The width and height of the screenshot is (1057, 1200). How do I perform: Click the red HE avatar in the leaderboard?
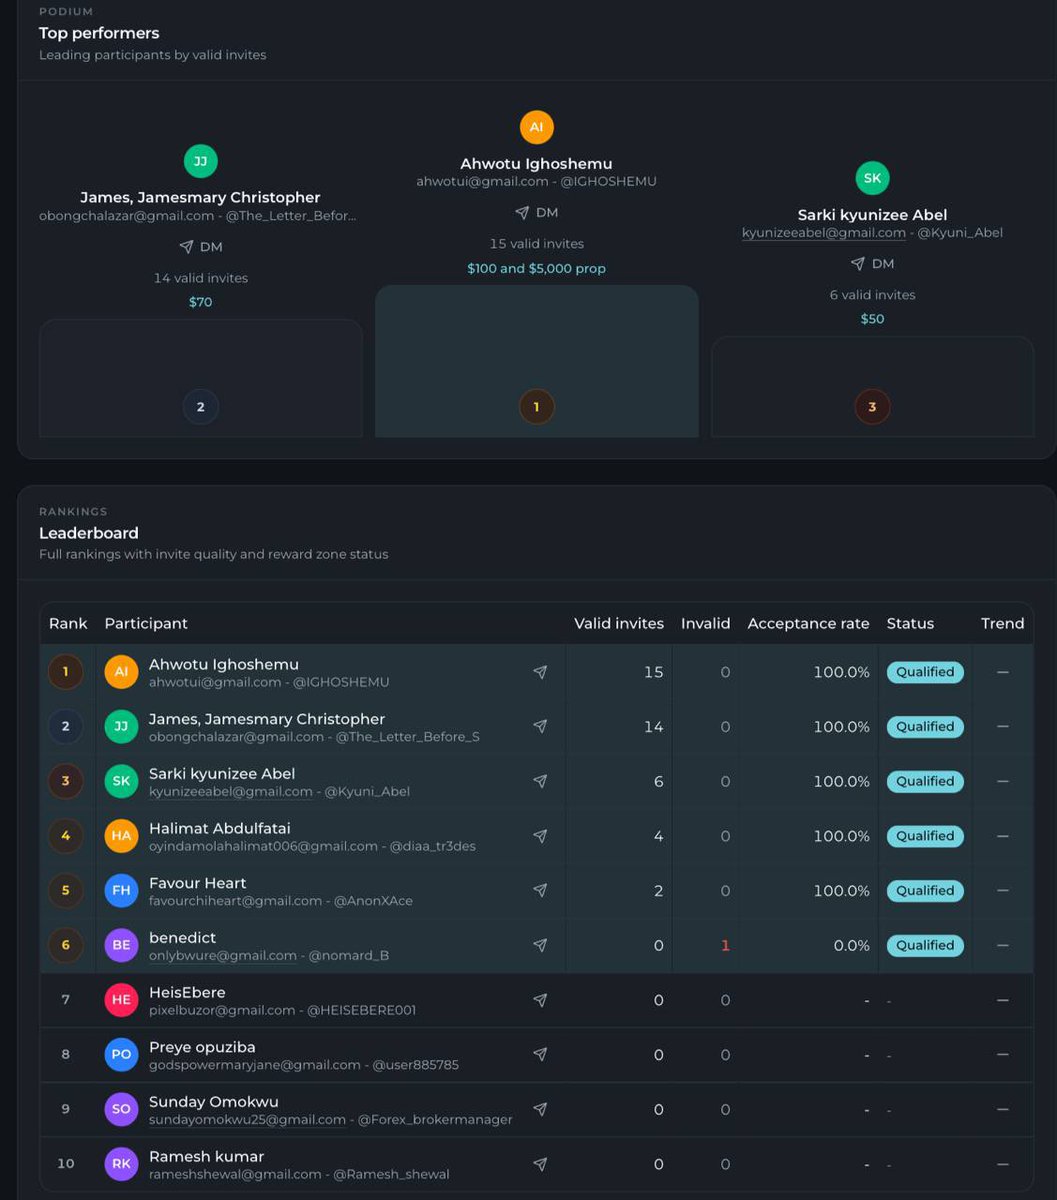(x=121, y=1000)
